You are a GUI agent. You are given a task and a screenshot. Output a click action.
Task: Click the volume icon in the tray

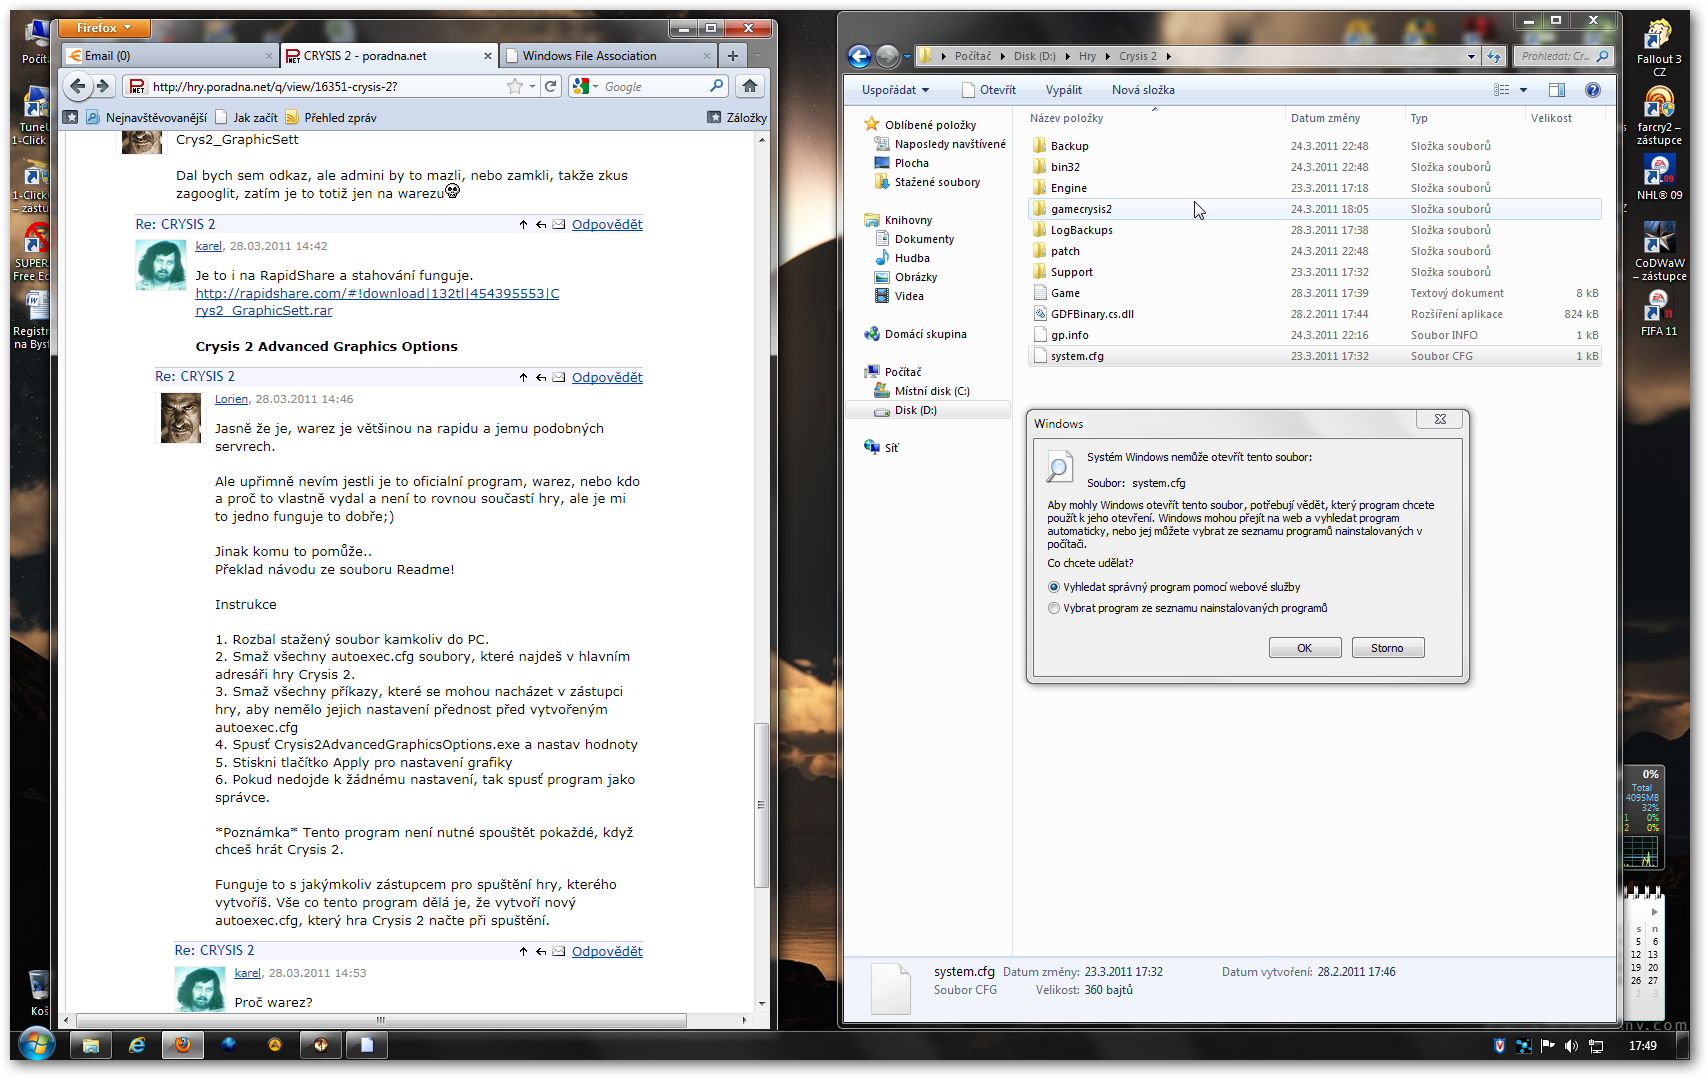[x=1571, y=1046]
